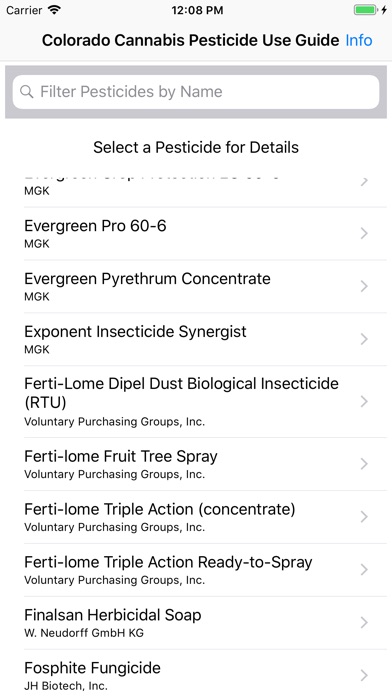Focus the Filter Pesticides by Name field
The height and width of the screenshot is (696, 392).
[x=196, y=92]
